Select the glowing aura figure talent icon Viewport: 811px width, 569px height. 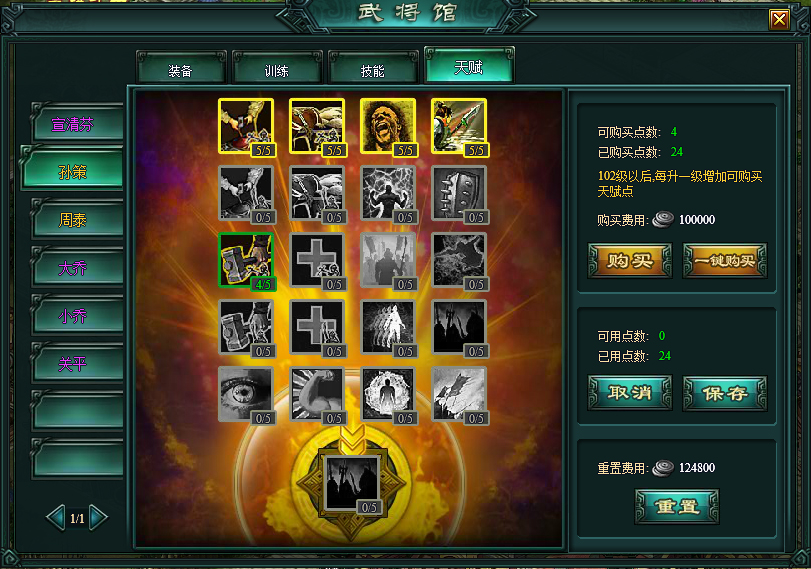[388, 395]
